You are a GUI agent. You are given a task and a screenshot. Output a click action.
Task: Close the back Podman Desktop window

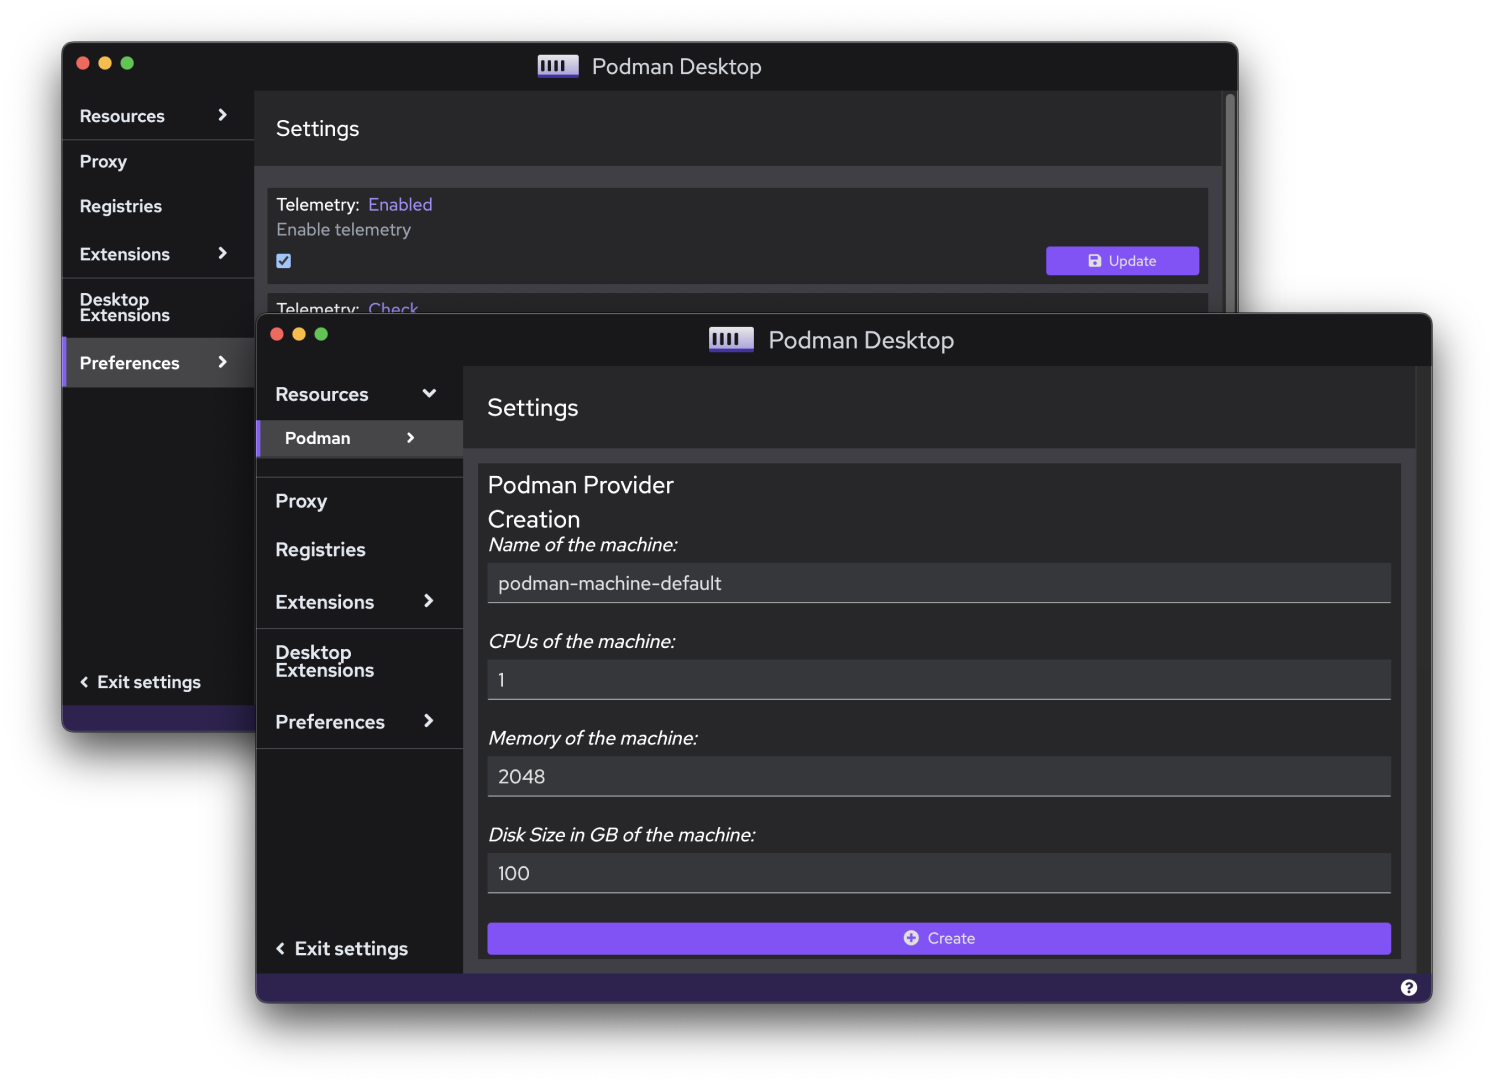tap(83, 63)
